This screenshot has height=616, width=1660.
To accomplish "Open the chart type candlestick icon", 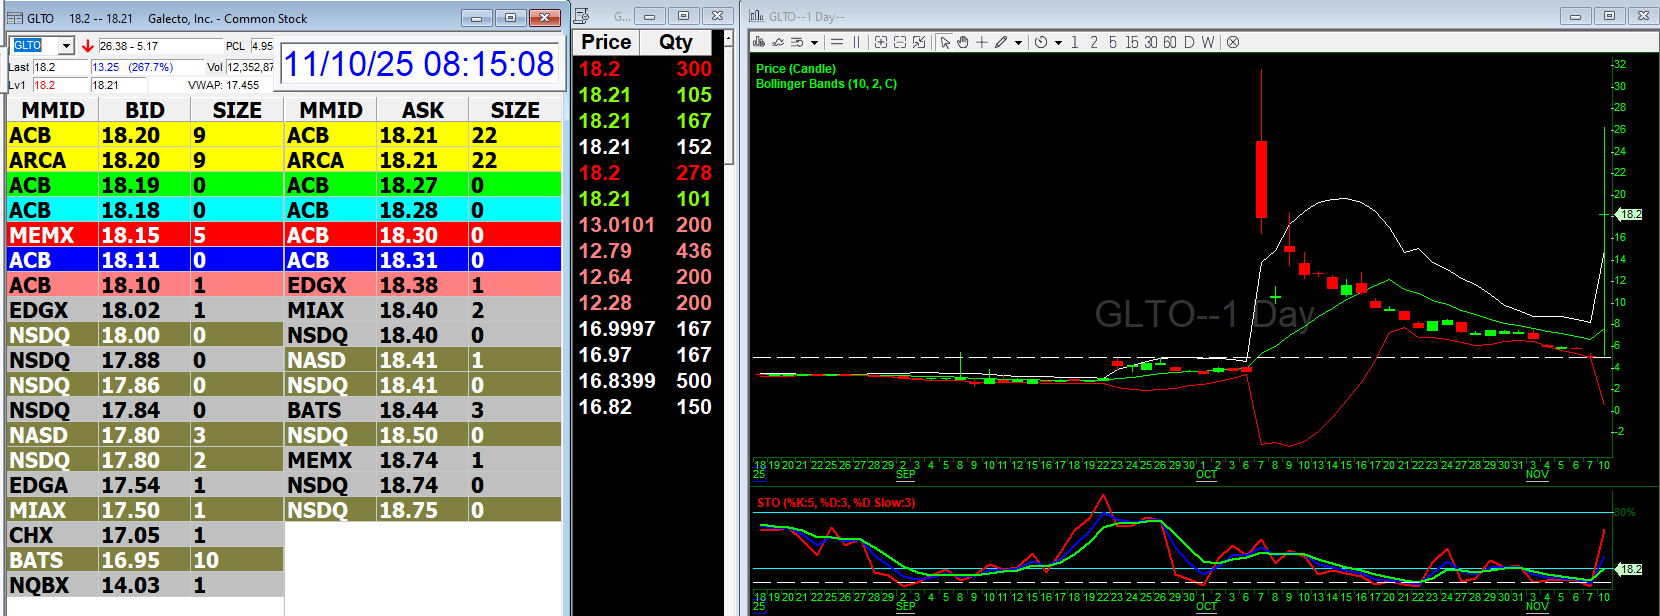I will 760,42.
